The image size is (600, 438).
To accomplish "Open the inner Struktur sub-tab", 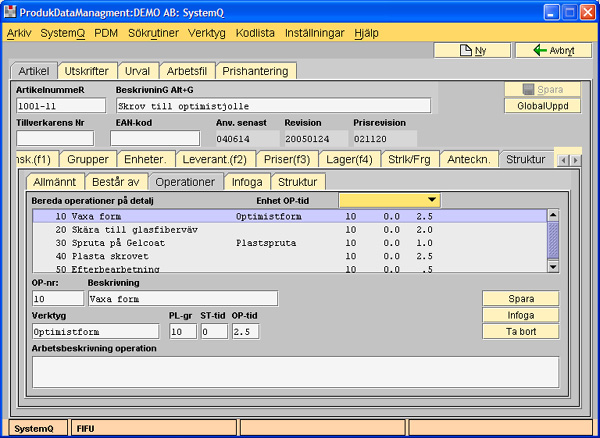I will click(x=298, y=182).
